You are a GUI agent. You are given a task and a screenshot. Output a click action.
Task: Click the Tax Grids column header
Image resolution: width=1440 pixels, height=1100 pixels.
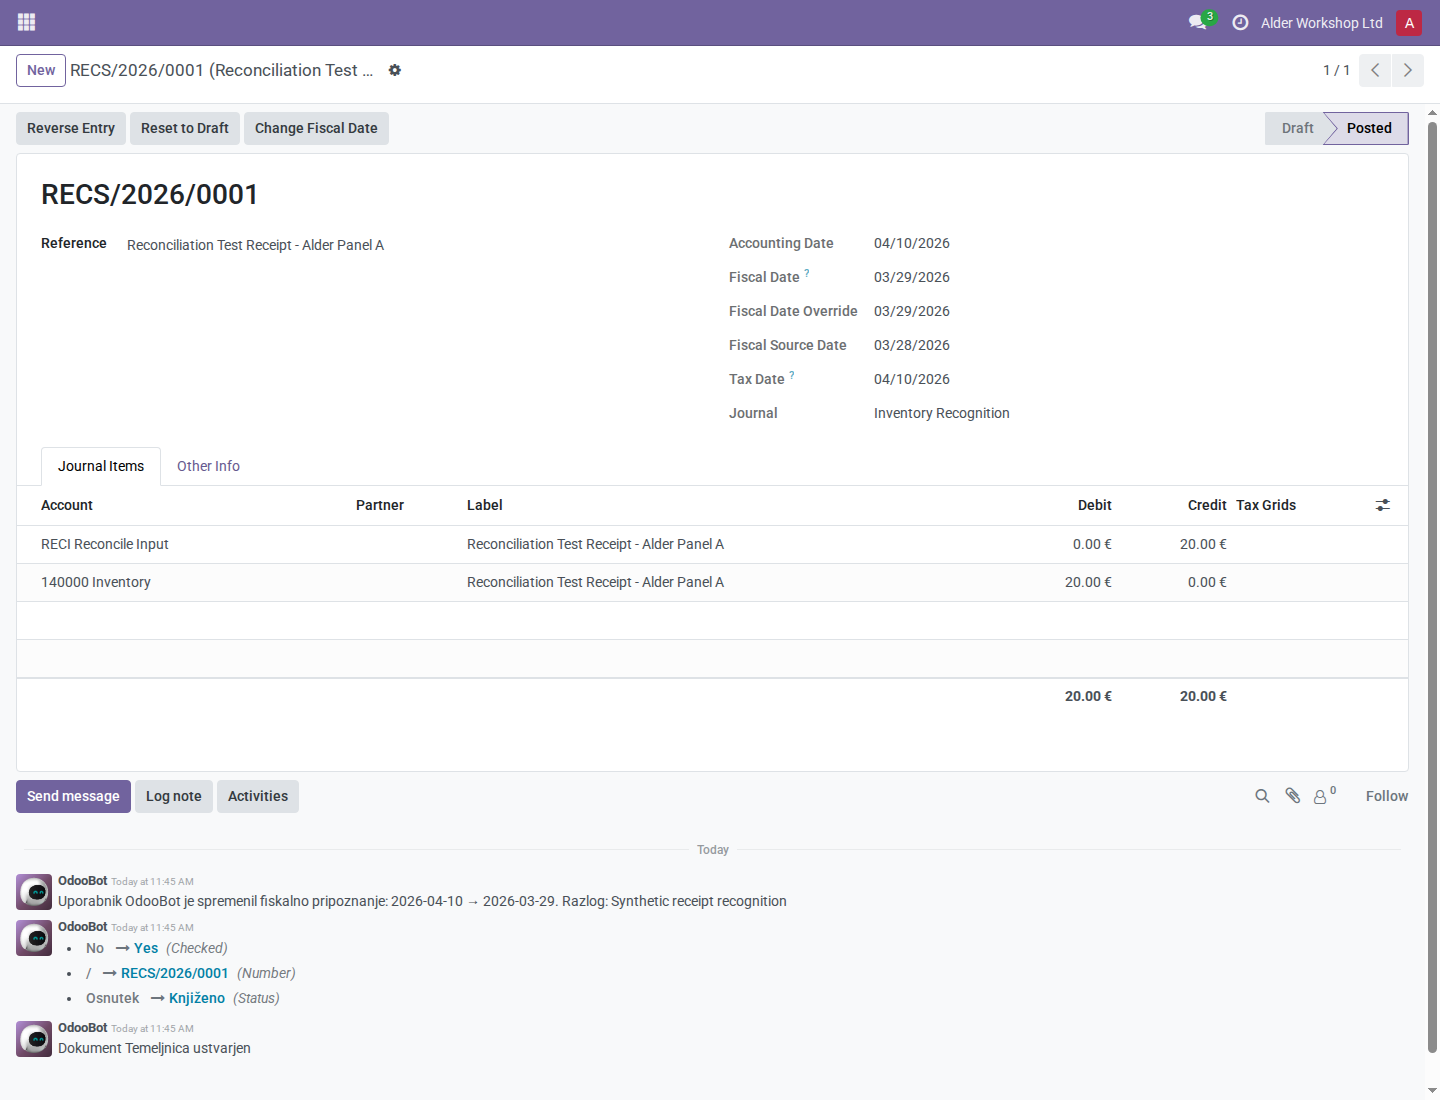[x=1266, y=505]
